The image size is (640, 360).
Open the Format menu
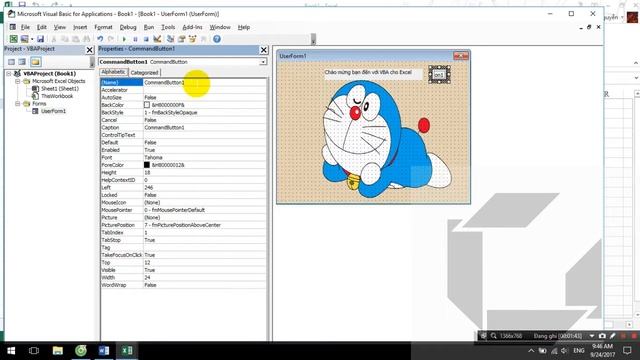coord(103,27)
